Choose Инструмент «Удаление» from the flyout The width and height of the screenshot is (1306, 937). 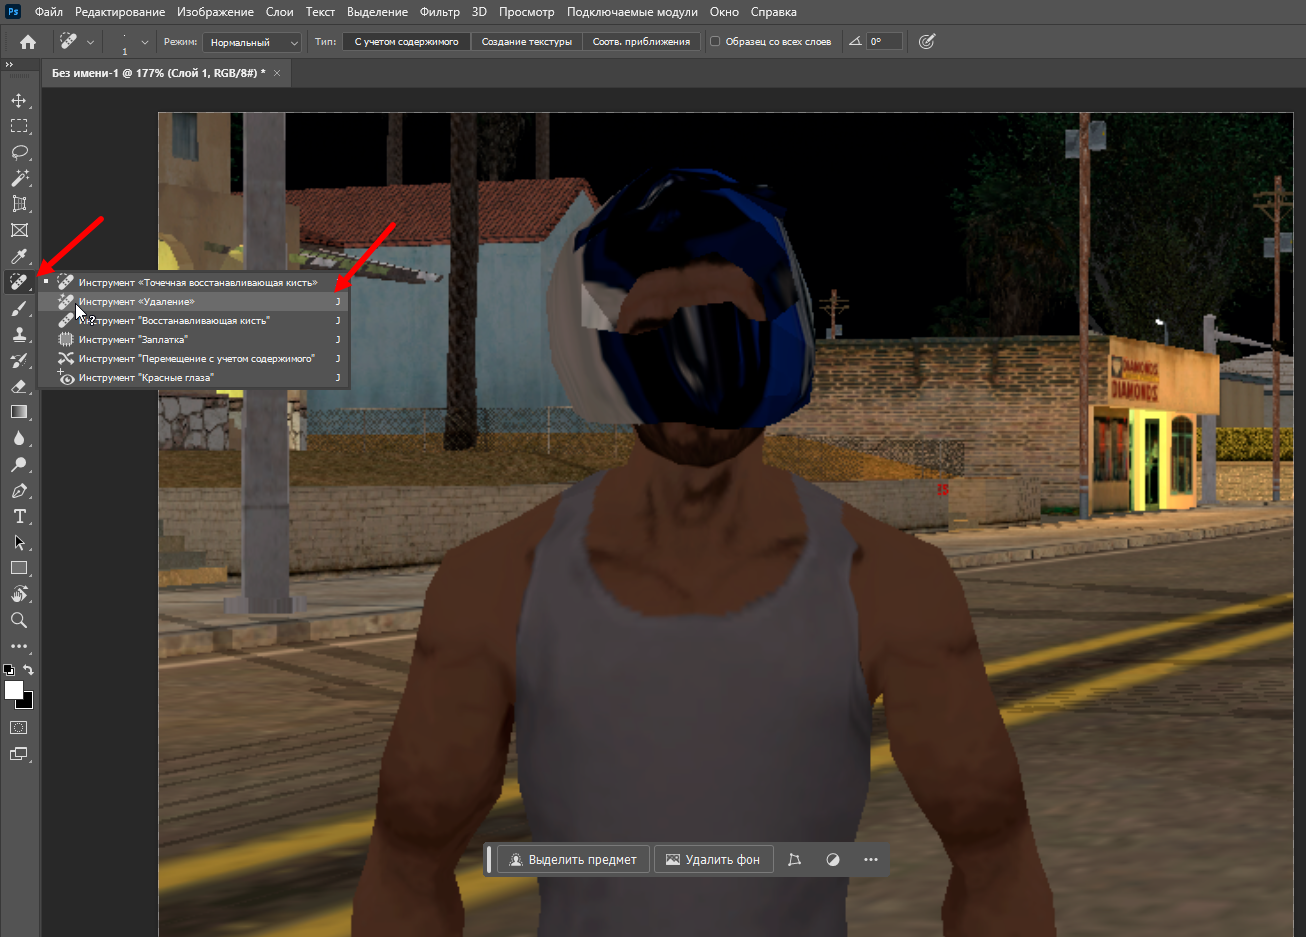pyautogui.click(x=137, y=301)
